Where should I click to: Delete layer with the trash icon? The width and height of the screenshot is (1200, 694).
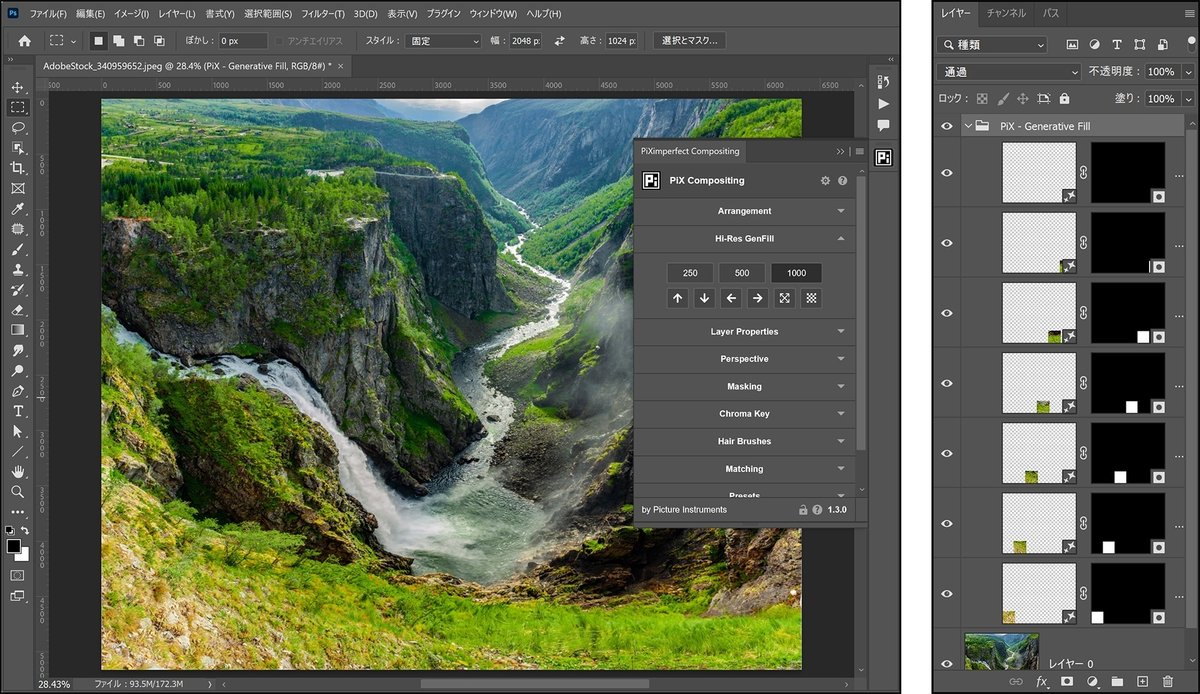[x=1167, y=681]
